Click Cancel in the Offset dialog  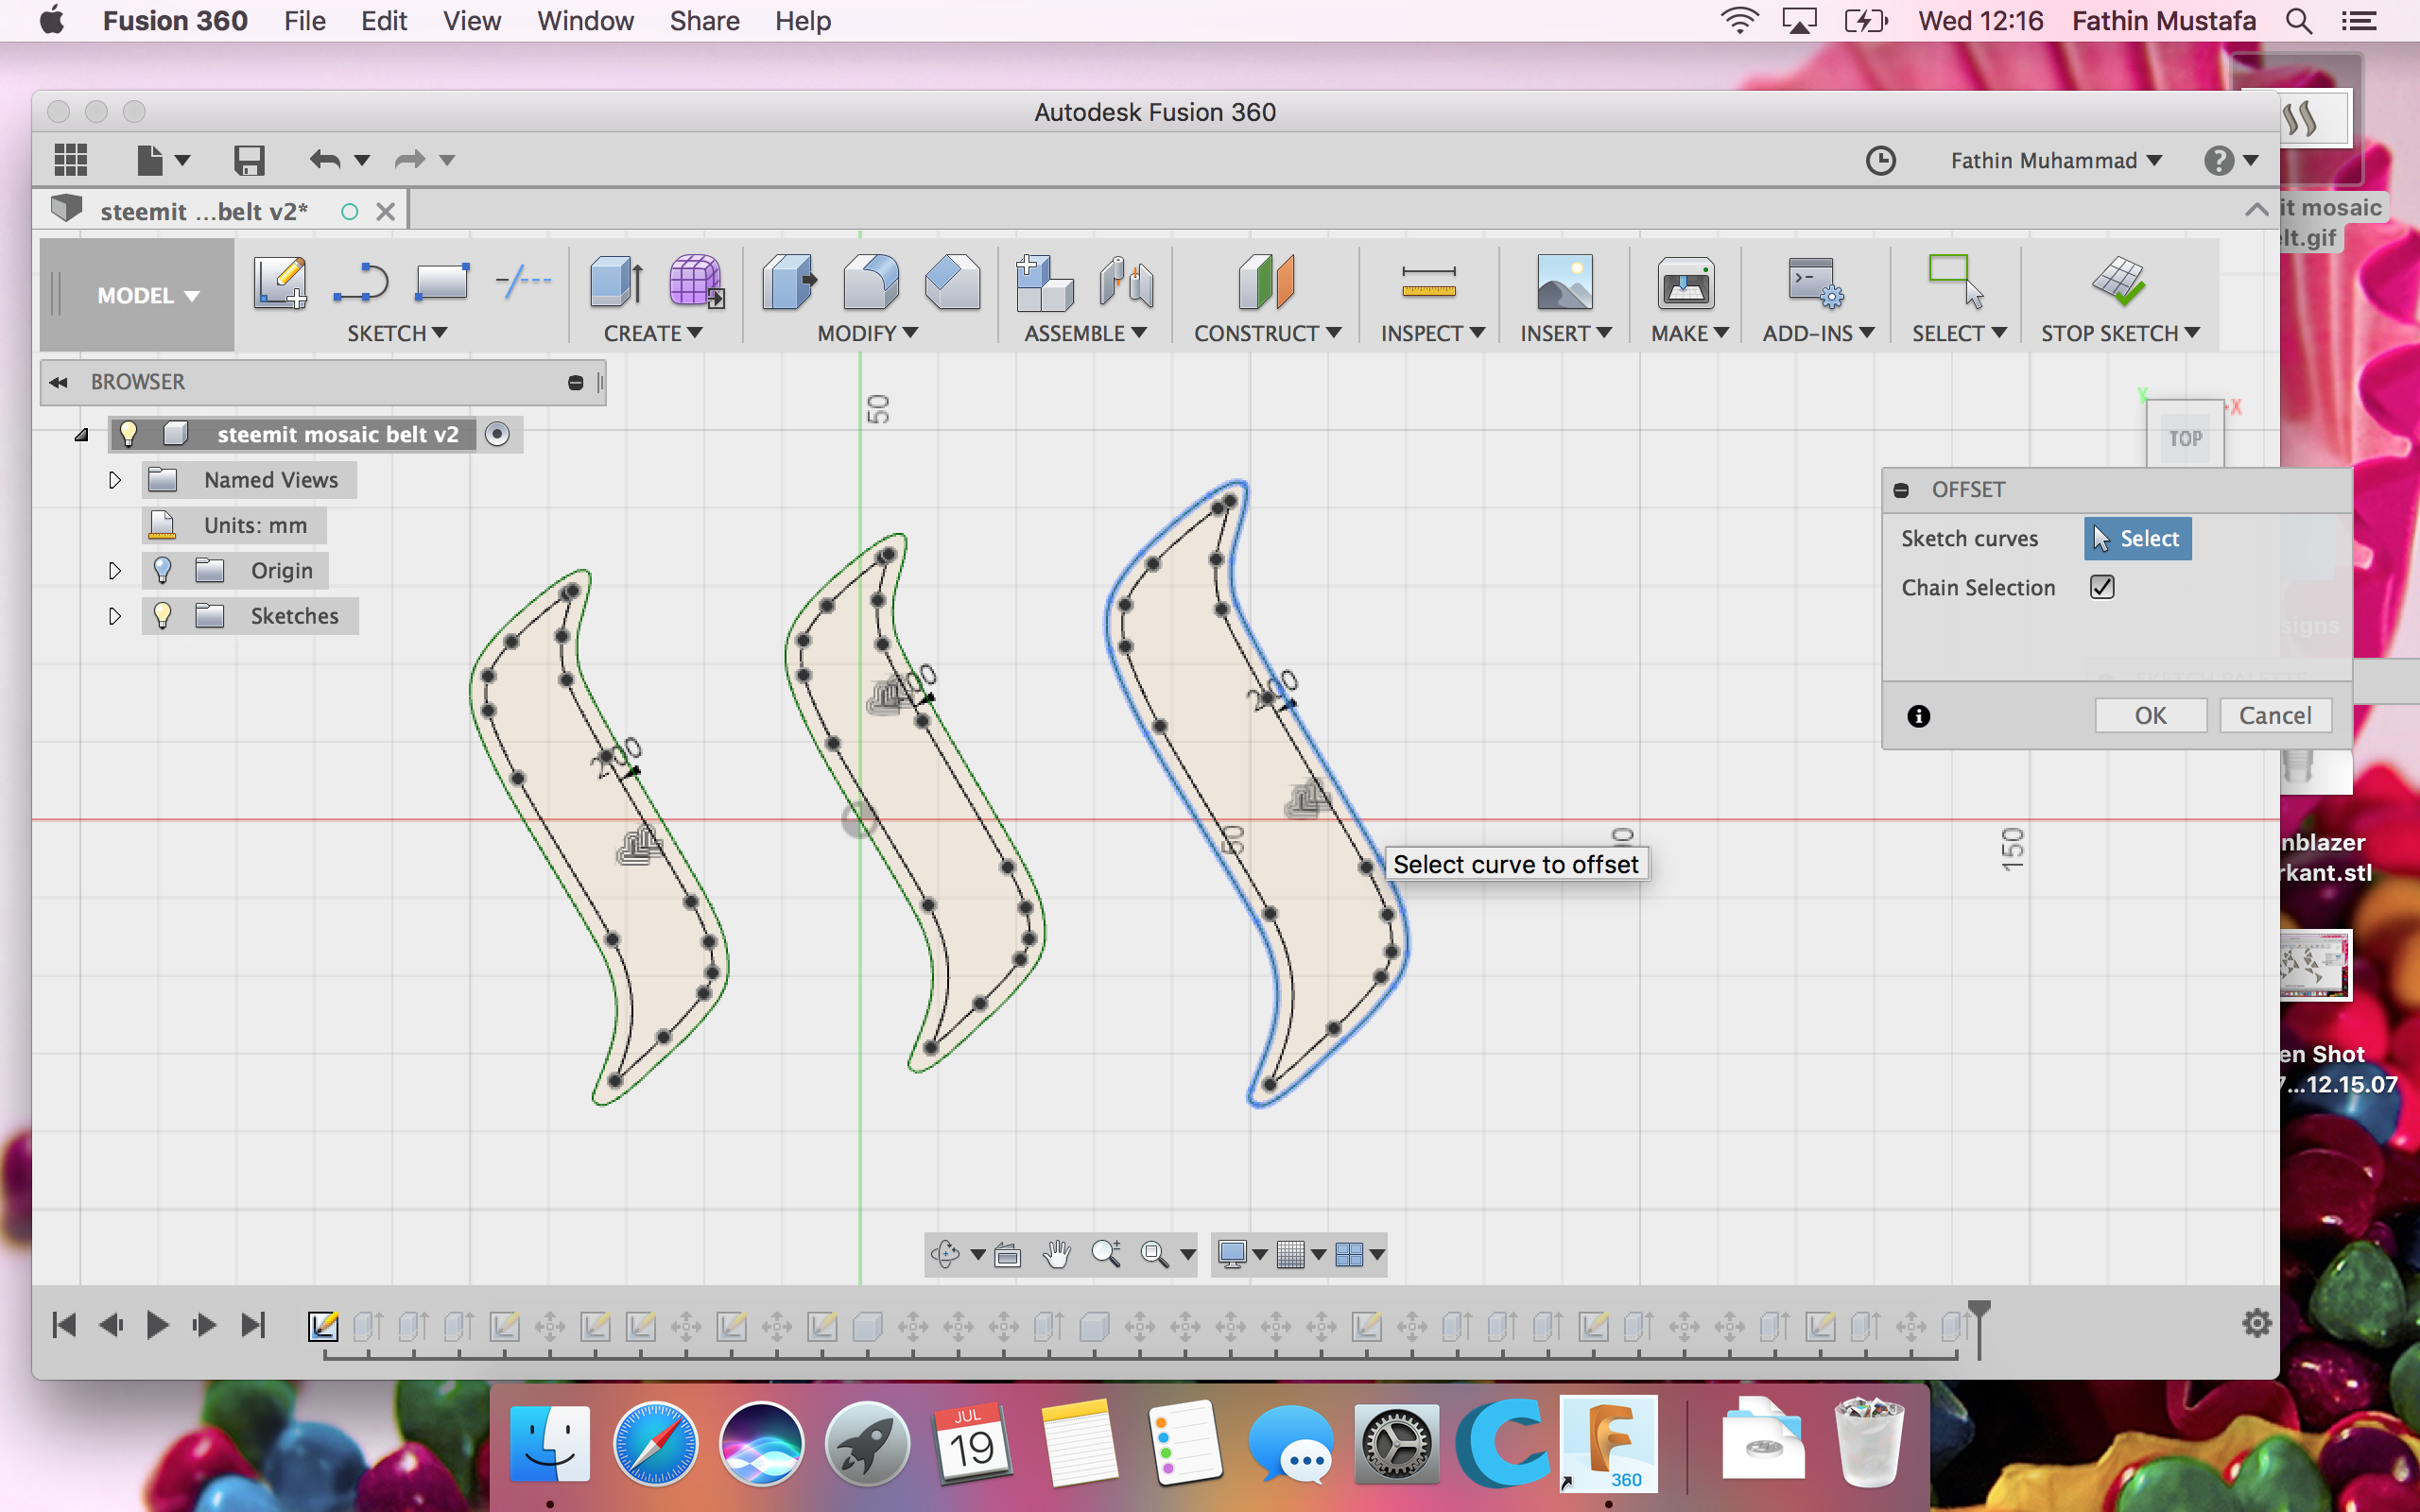(x=2275, y=715)
